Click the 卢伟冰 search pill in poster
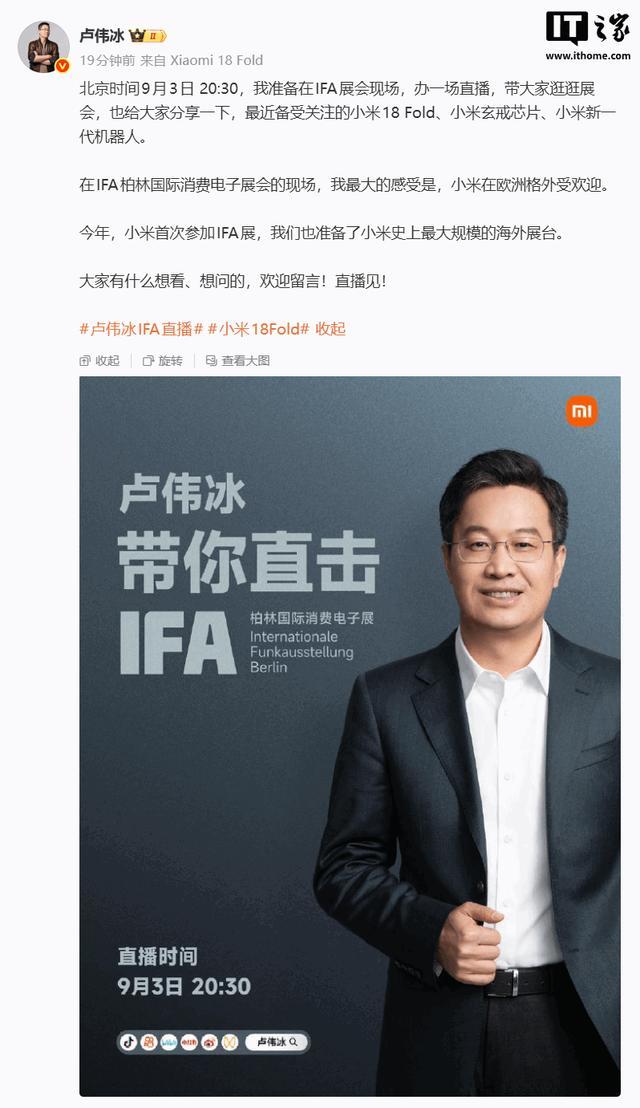Image resolution: width=640 pixels, height=1108 pixels. [276, 1042]
